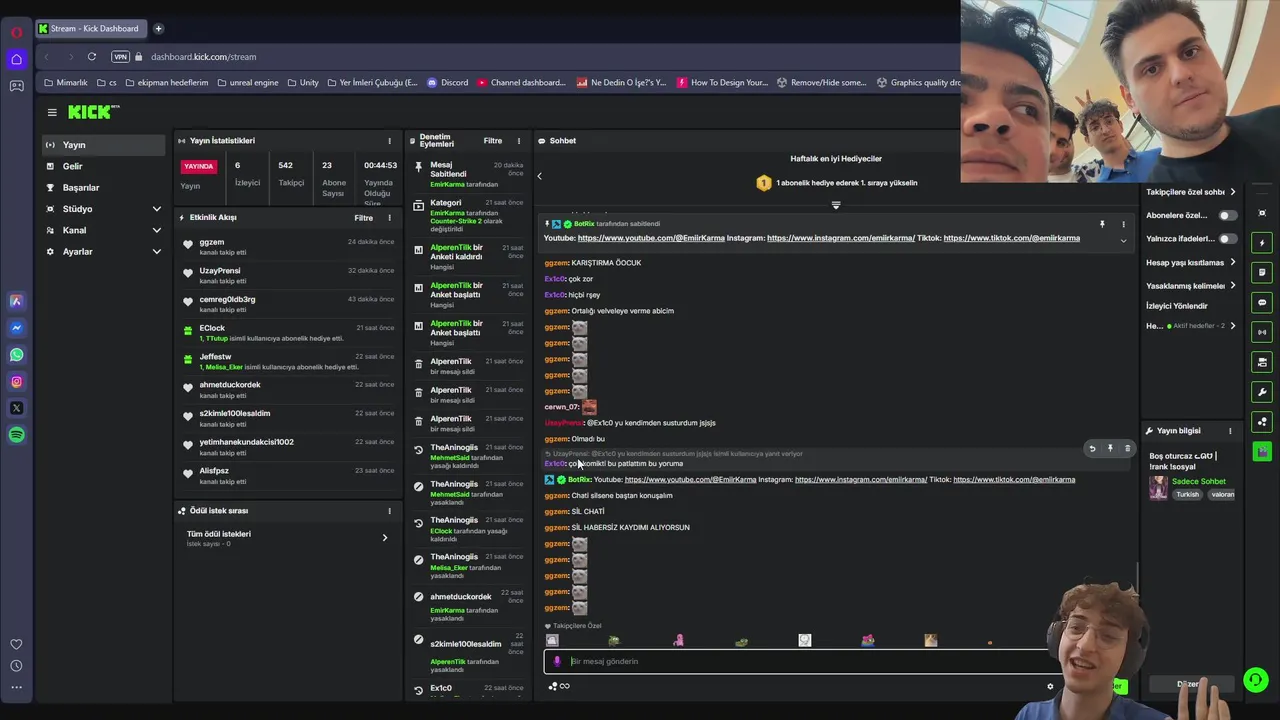Open Hesap yaşı kısıtlaması settings

click(1190, 263)
